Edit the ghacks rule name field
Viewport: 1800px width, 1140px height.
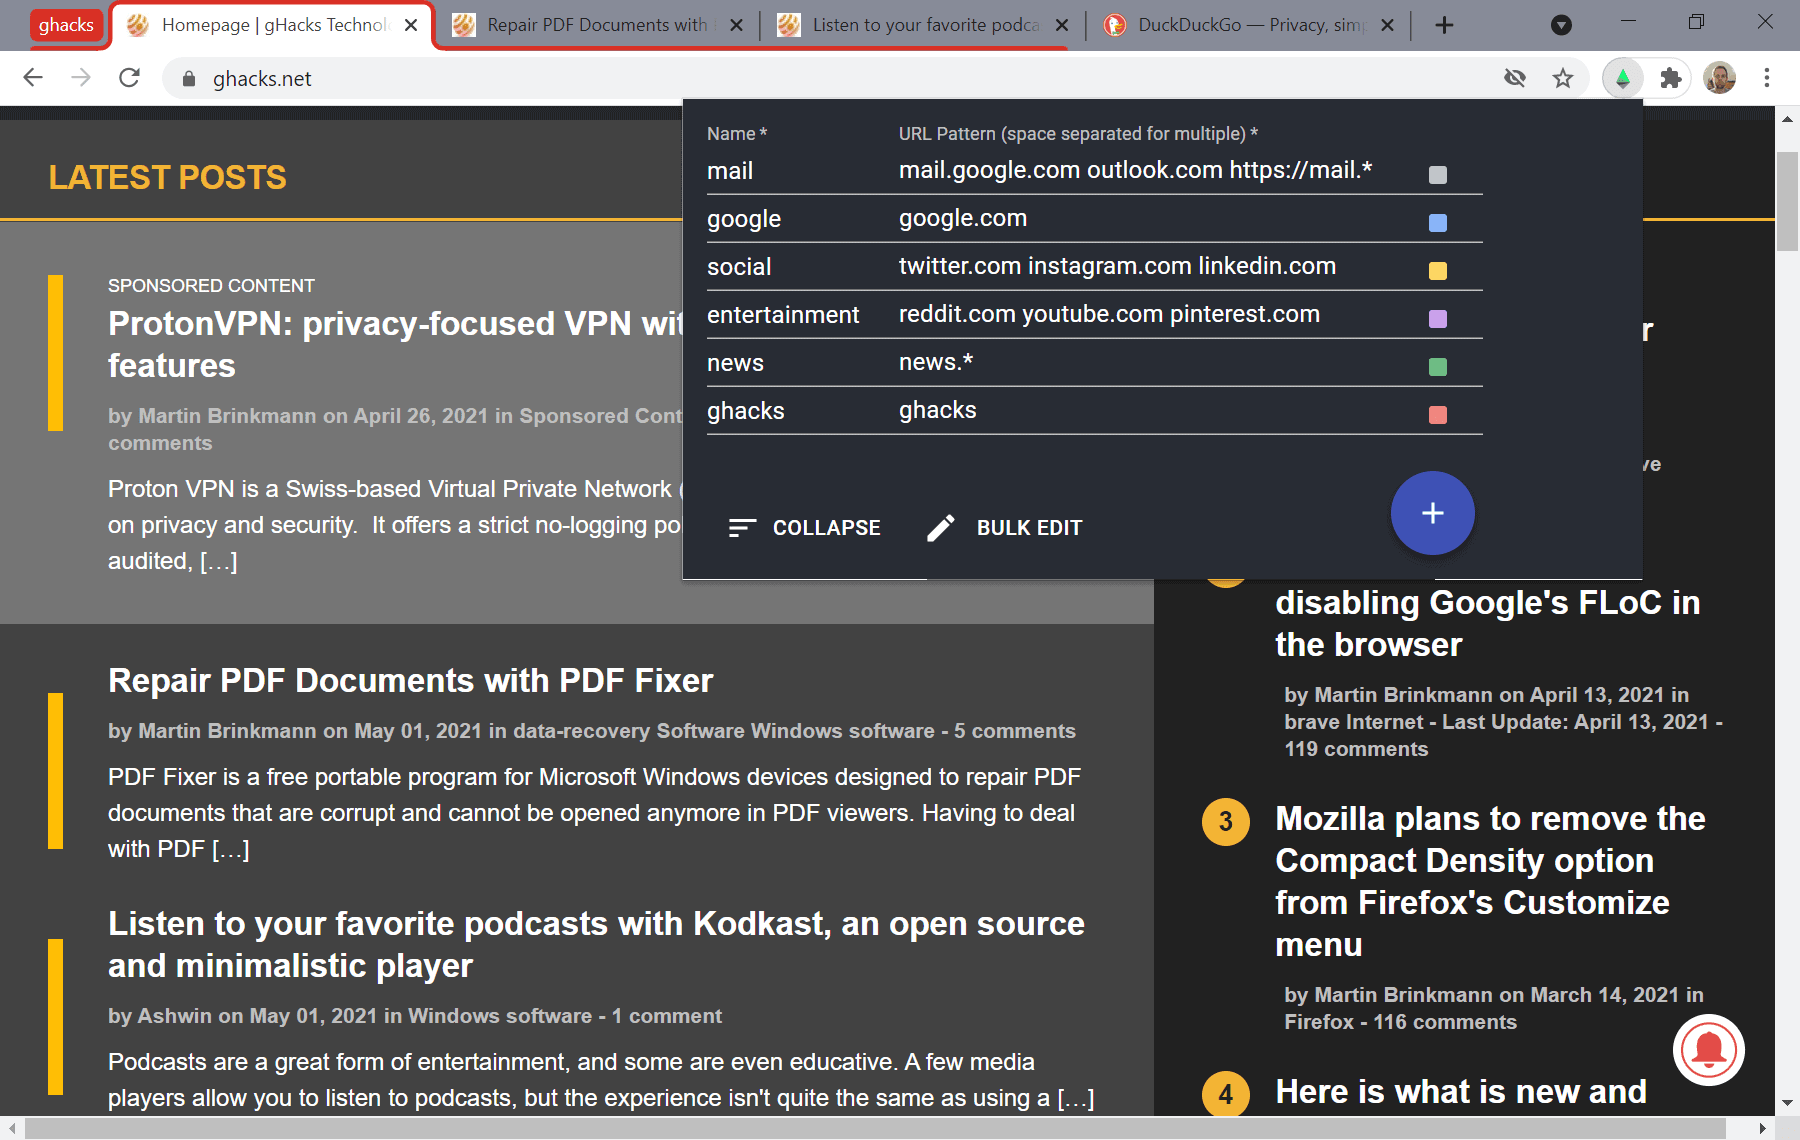pyautogui.click(x=797, y=411)
